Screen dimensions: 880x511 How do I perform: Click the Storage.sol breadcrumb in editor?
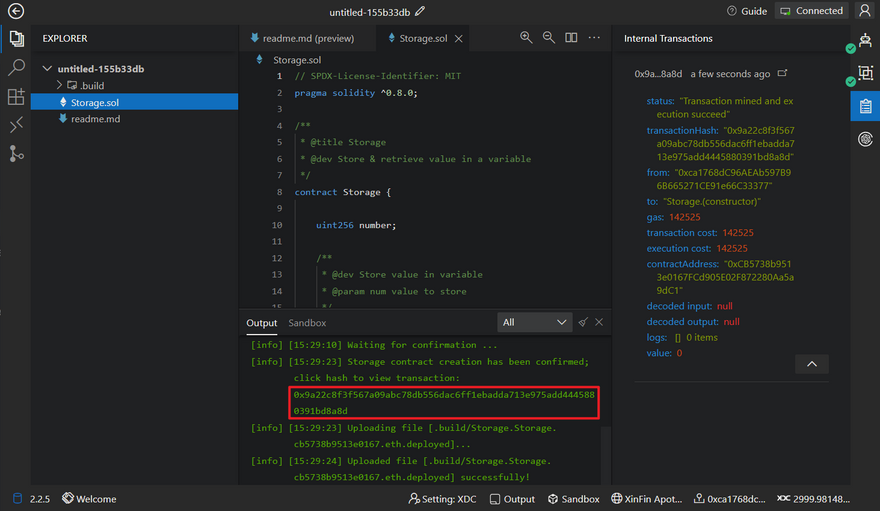pyautogui.click(x=297, y=59)
